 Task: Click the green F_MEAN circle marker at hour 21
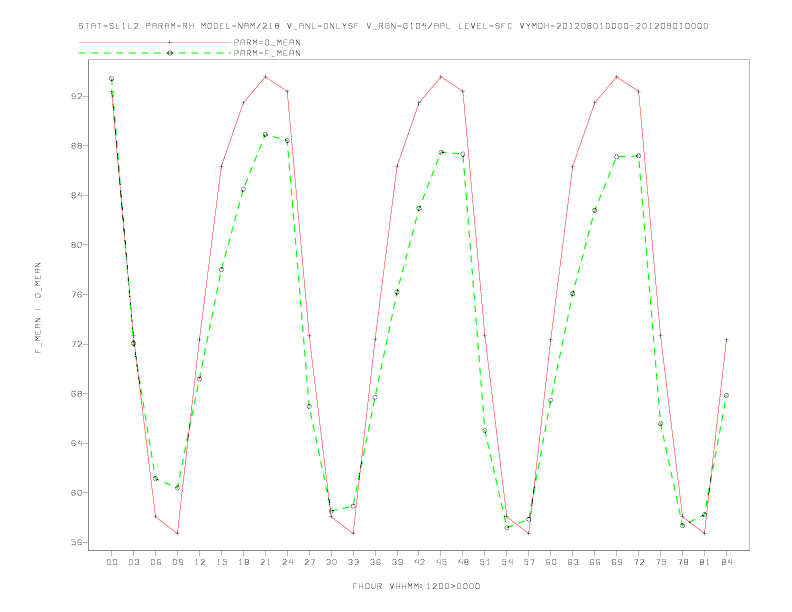point(265,135)
